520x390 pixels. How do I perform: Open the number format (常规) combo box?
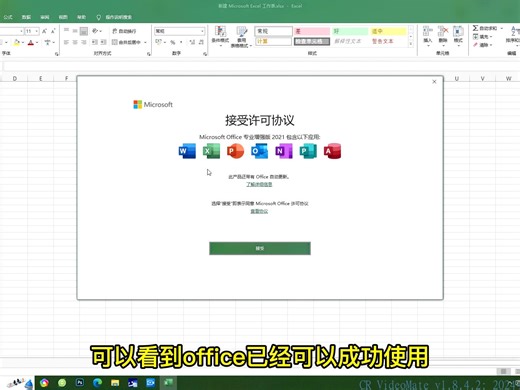click(179, 31)
